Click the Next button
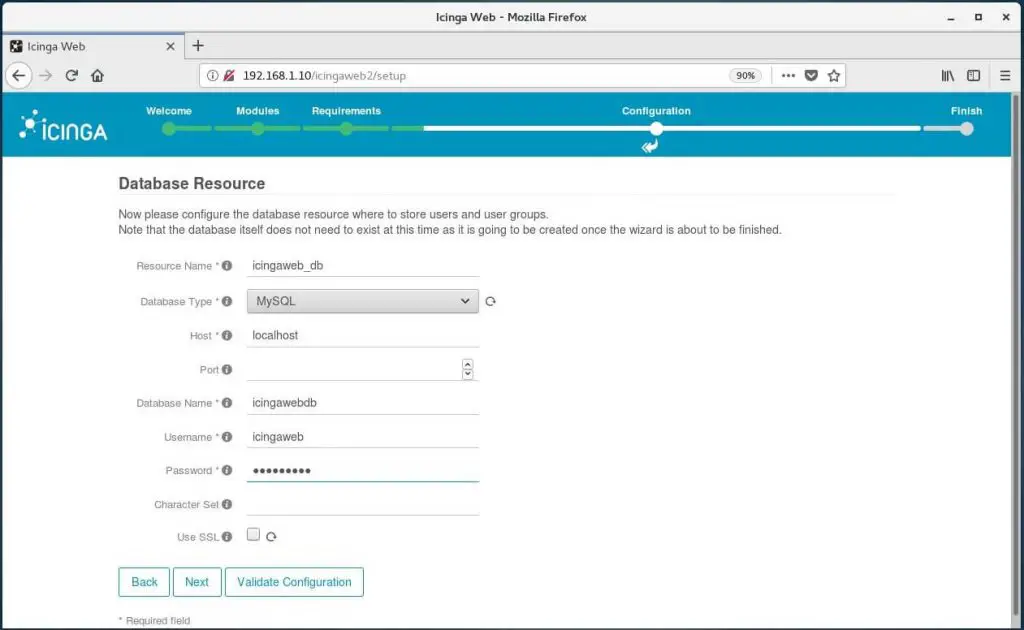 [x=197, y=582]
